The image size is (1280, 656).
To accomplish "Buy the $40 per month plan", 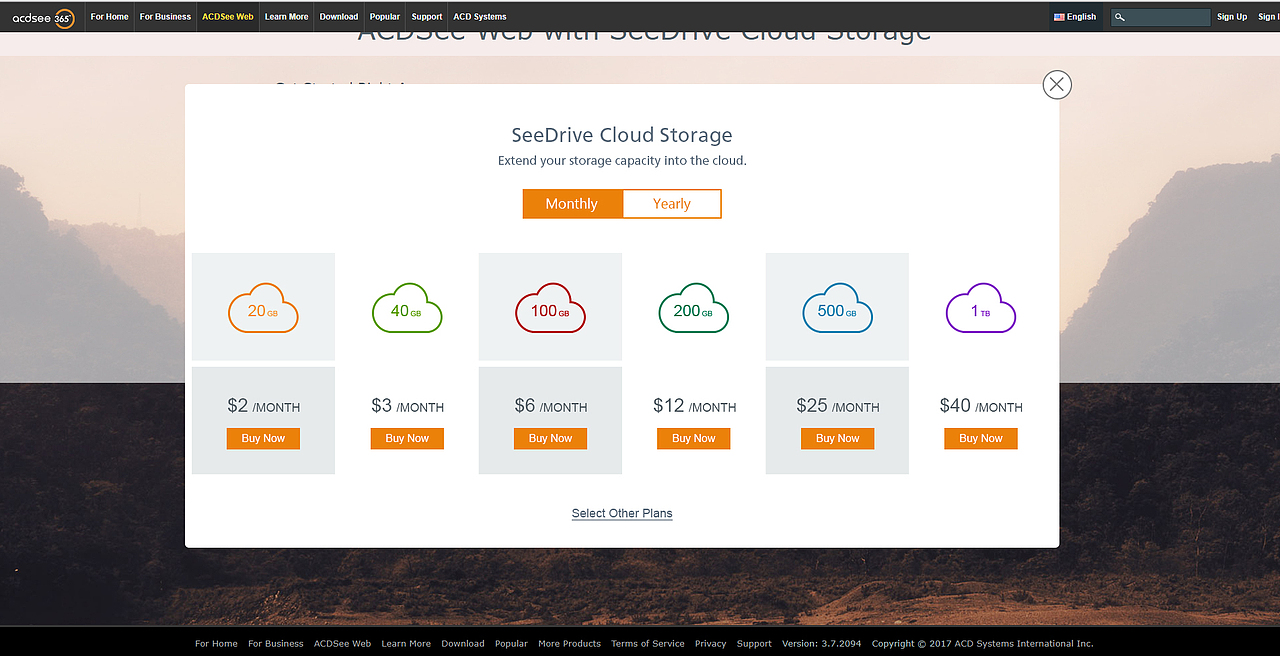I will (x=980, y=438).
